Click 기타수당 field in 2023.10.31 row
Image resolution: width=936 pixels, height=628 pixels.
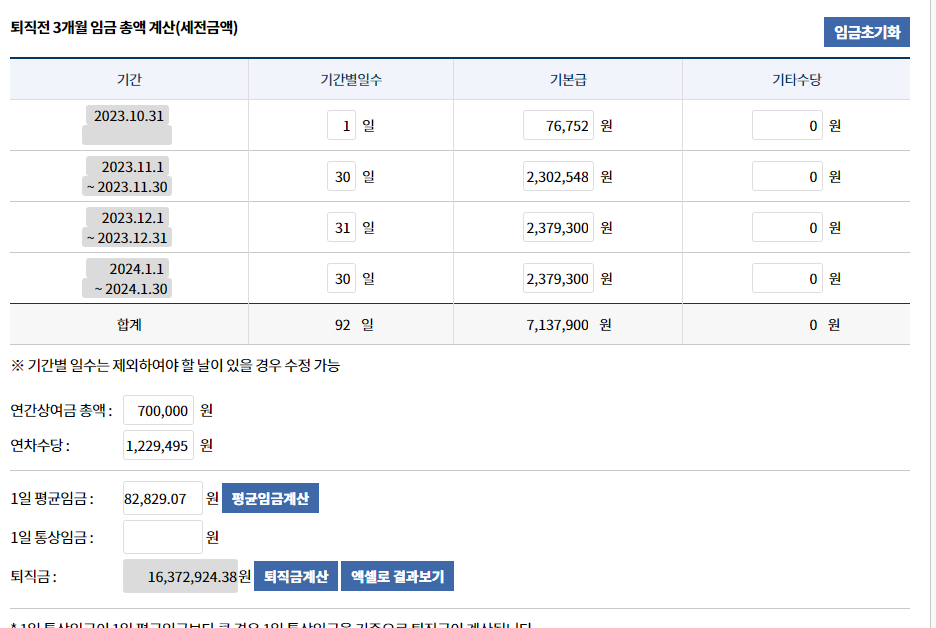click(x=787, y=126)
